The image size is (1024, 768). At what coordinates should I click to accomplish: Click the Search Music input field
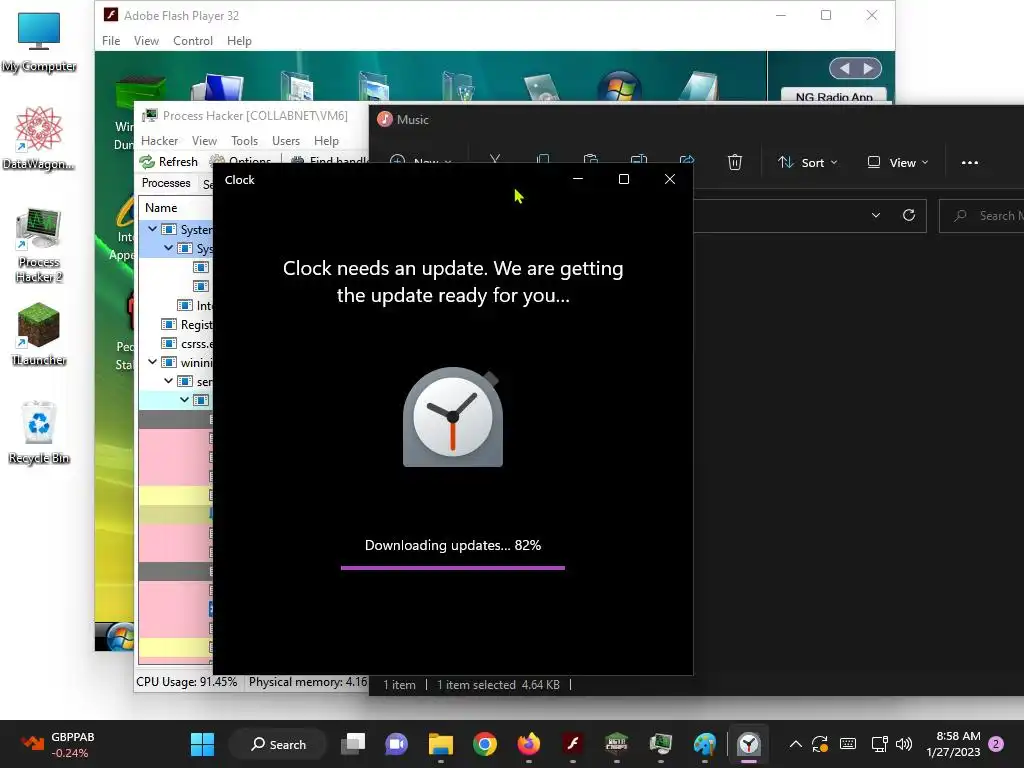(982, 216)
